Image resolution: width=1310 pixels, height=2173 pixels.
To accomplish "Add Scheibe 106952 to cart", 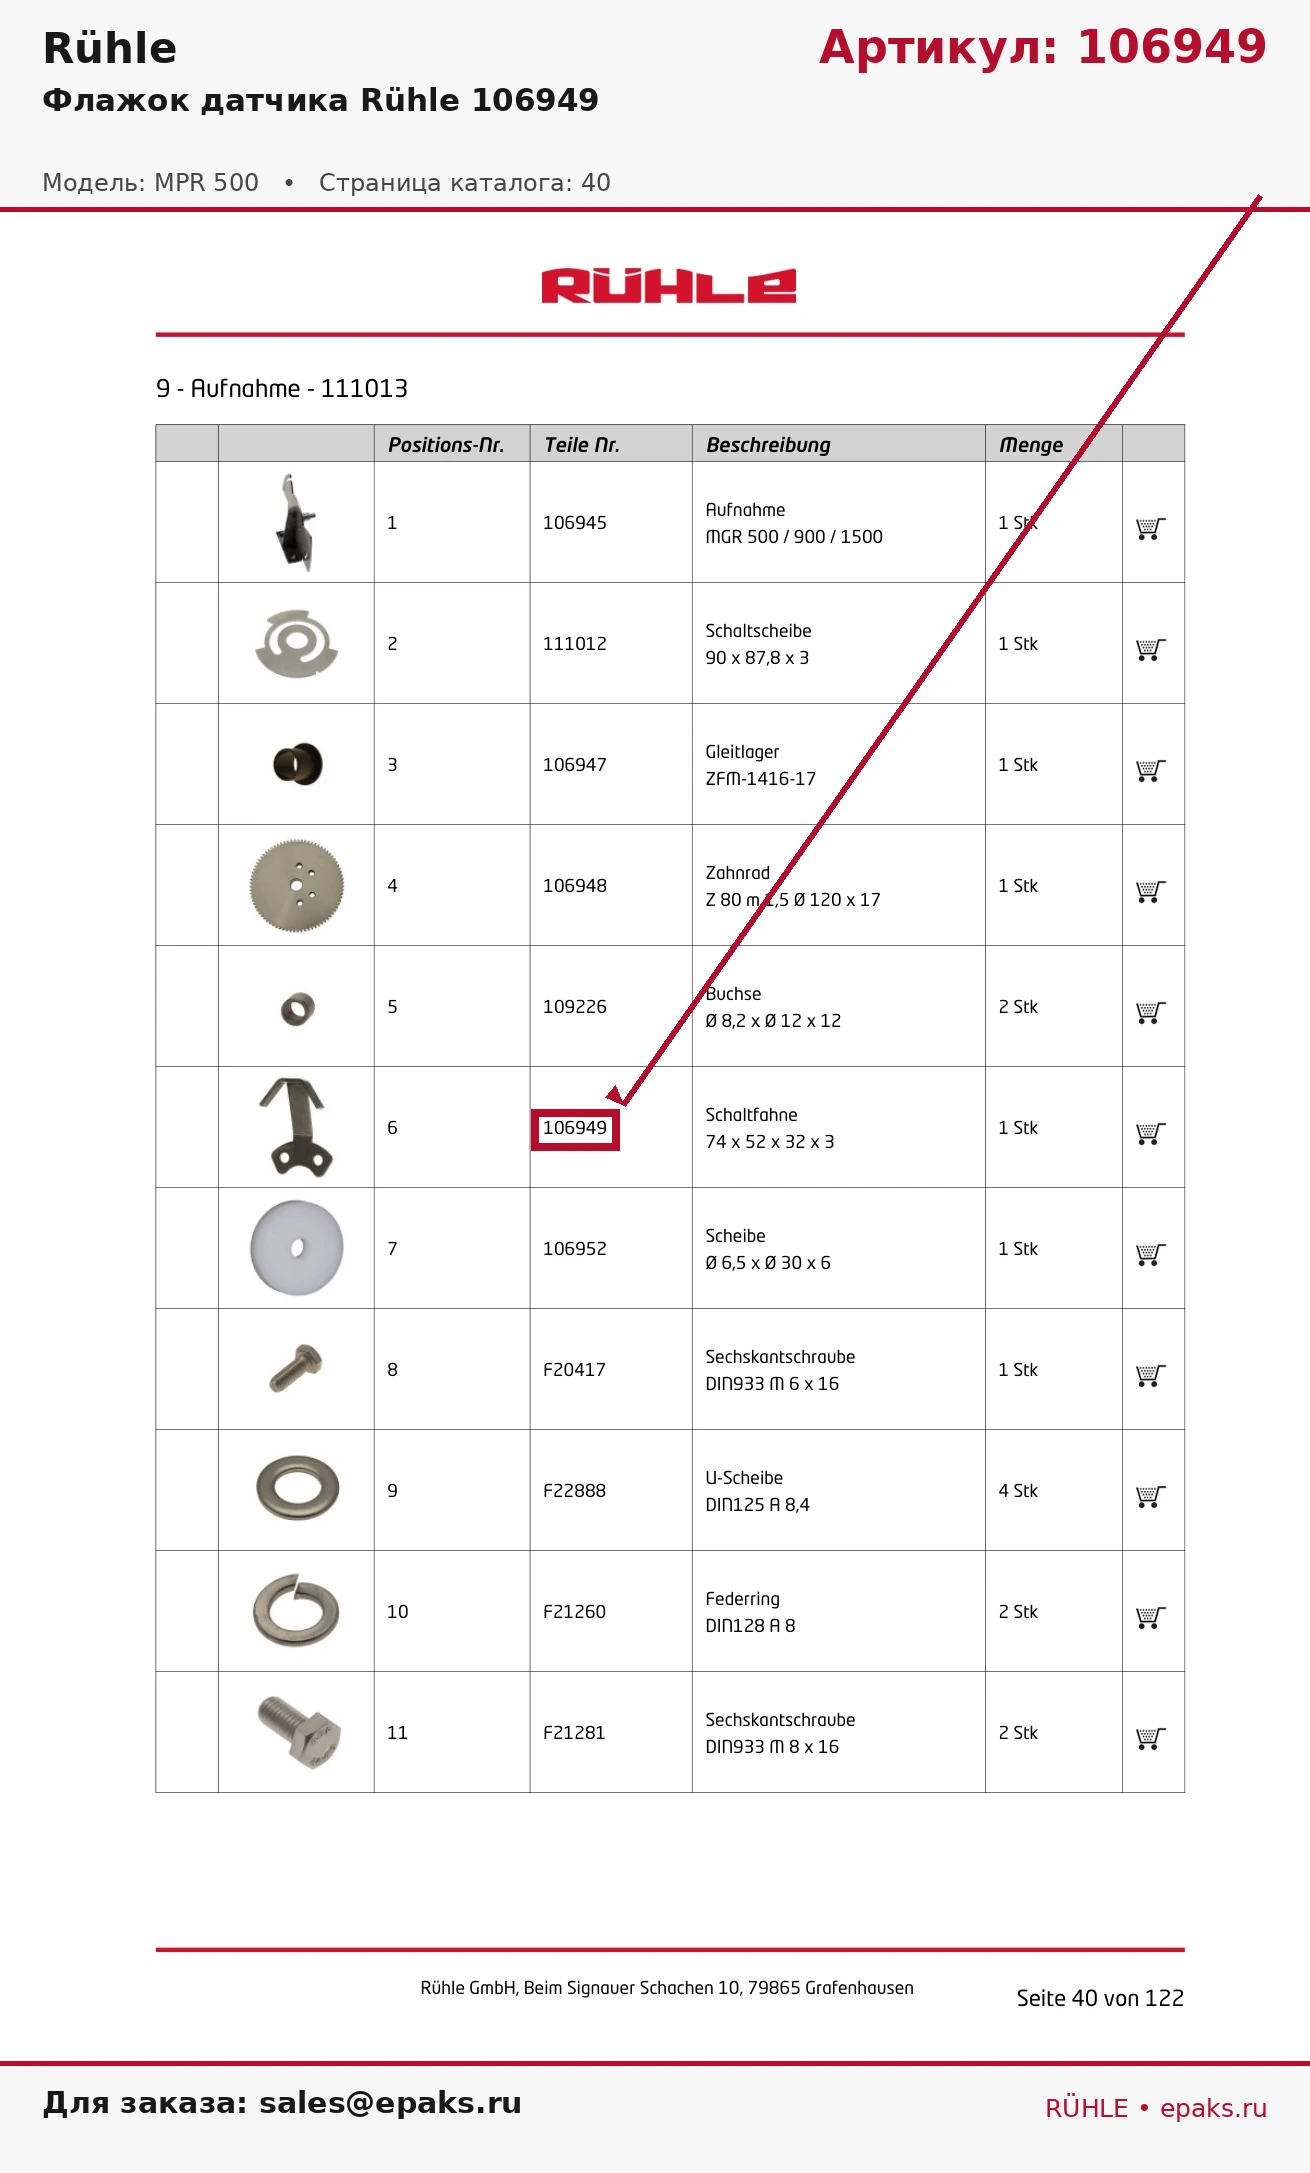I will coord(1151,1254).
